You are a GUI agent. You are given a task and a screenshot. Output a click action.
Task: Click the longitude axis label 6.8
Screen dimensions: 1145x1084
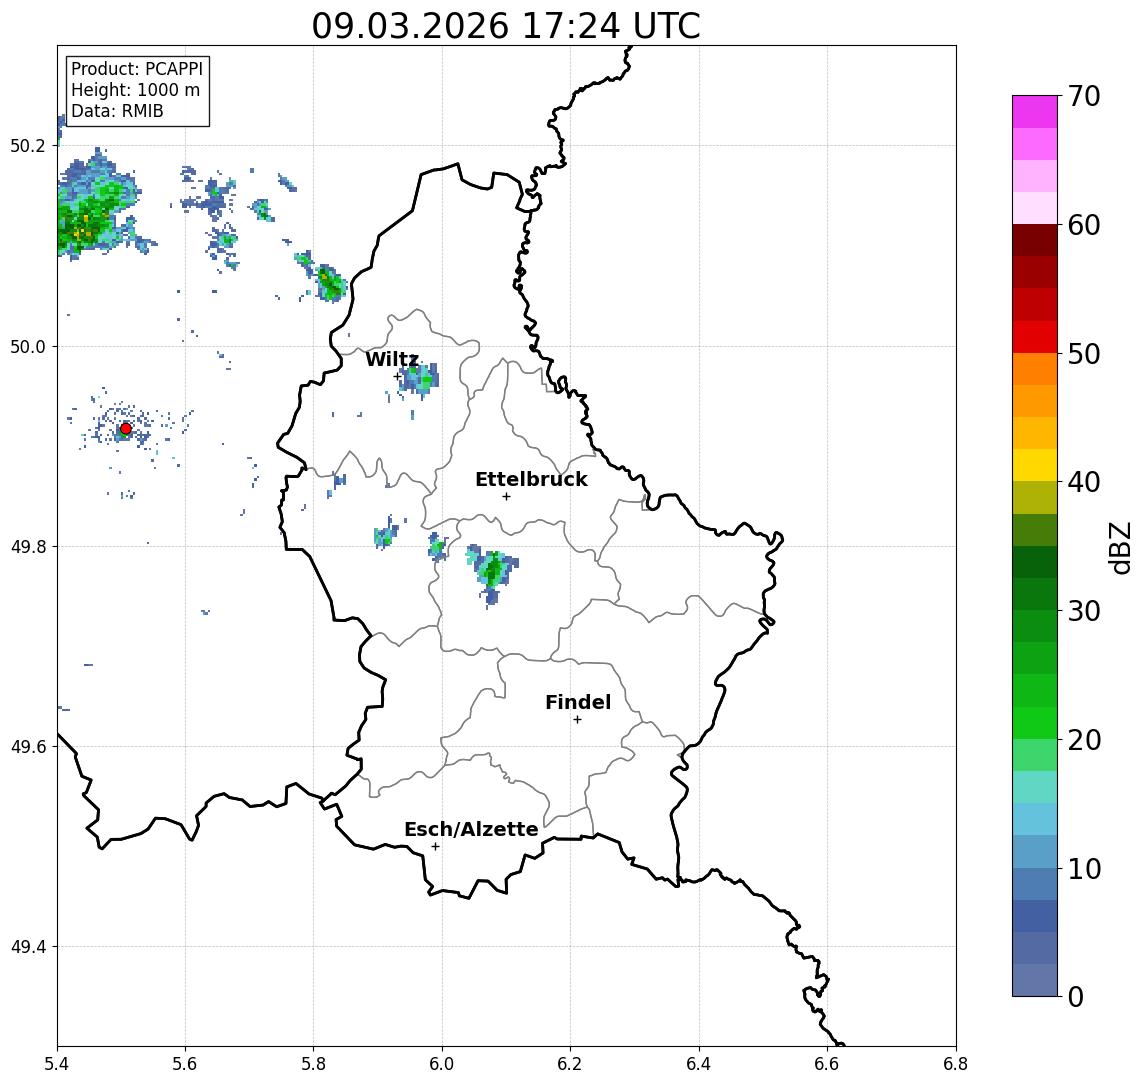point(956,1064)
